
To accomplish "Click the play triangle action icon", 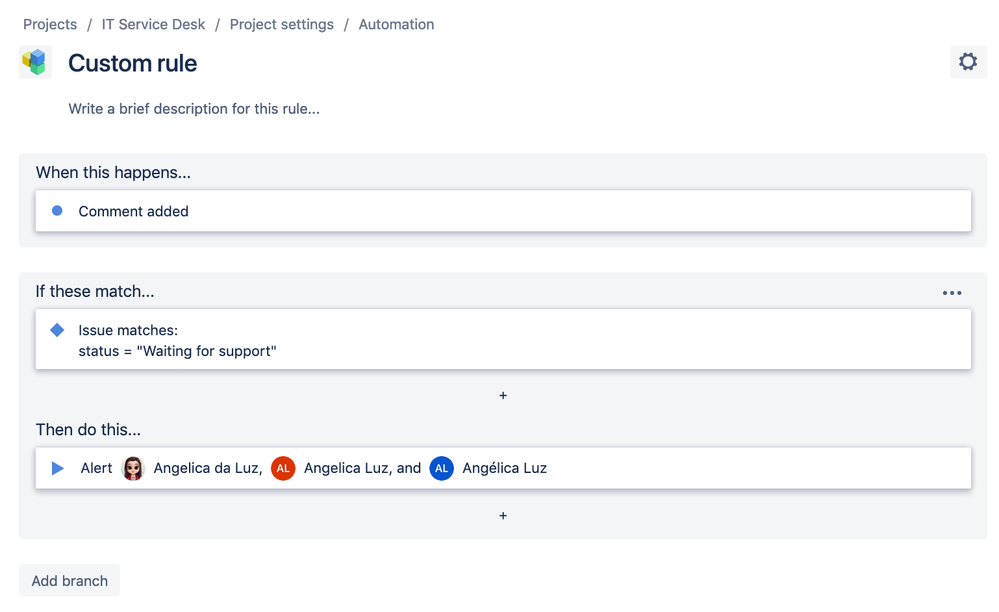I will [x=57, y=468].
